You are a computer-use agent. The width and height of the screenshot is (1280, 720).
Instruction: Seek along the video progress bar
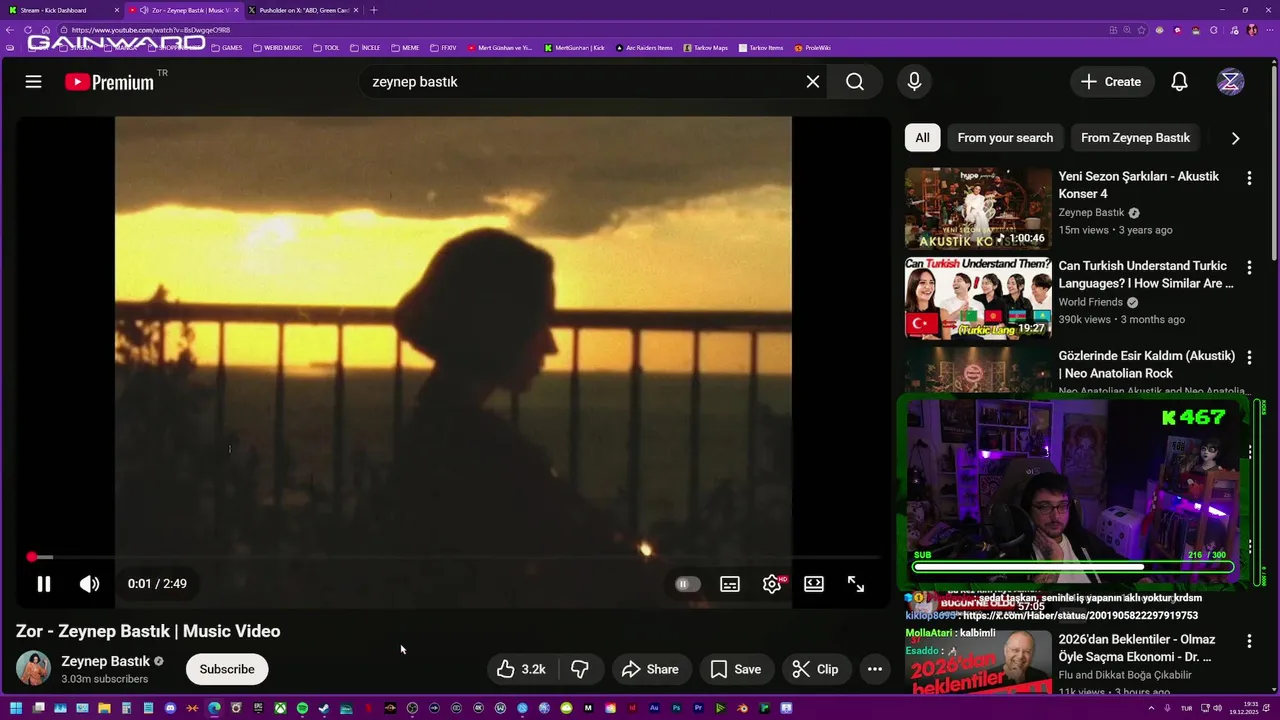pos(453,557)
